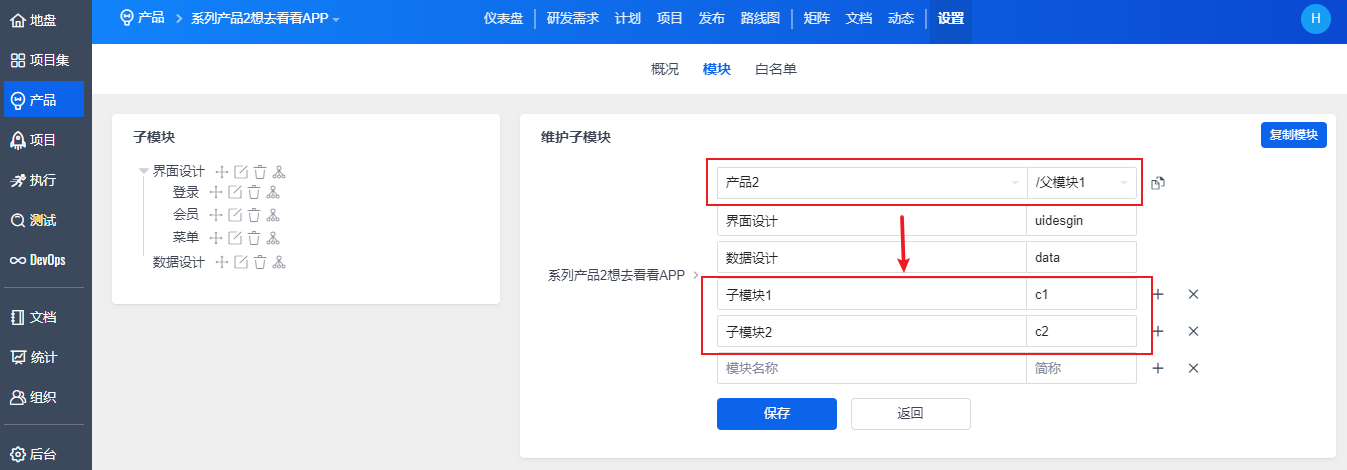Click the move icon beside 会员
This screenshot has height=470, width=1347.
pos(215,215)
